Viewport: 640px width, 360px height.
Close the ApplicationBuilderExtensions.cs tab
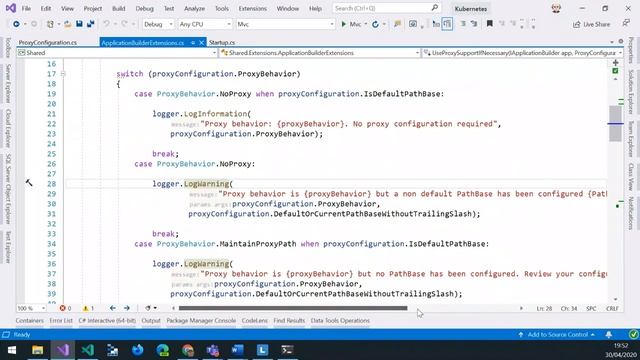pos(202,42)
